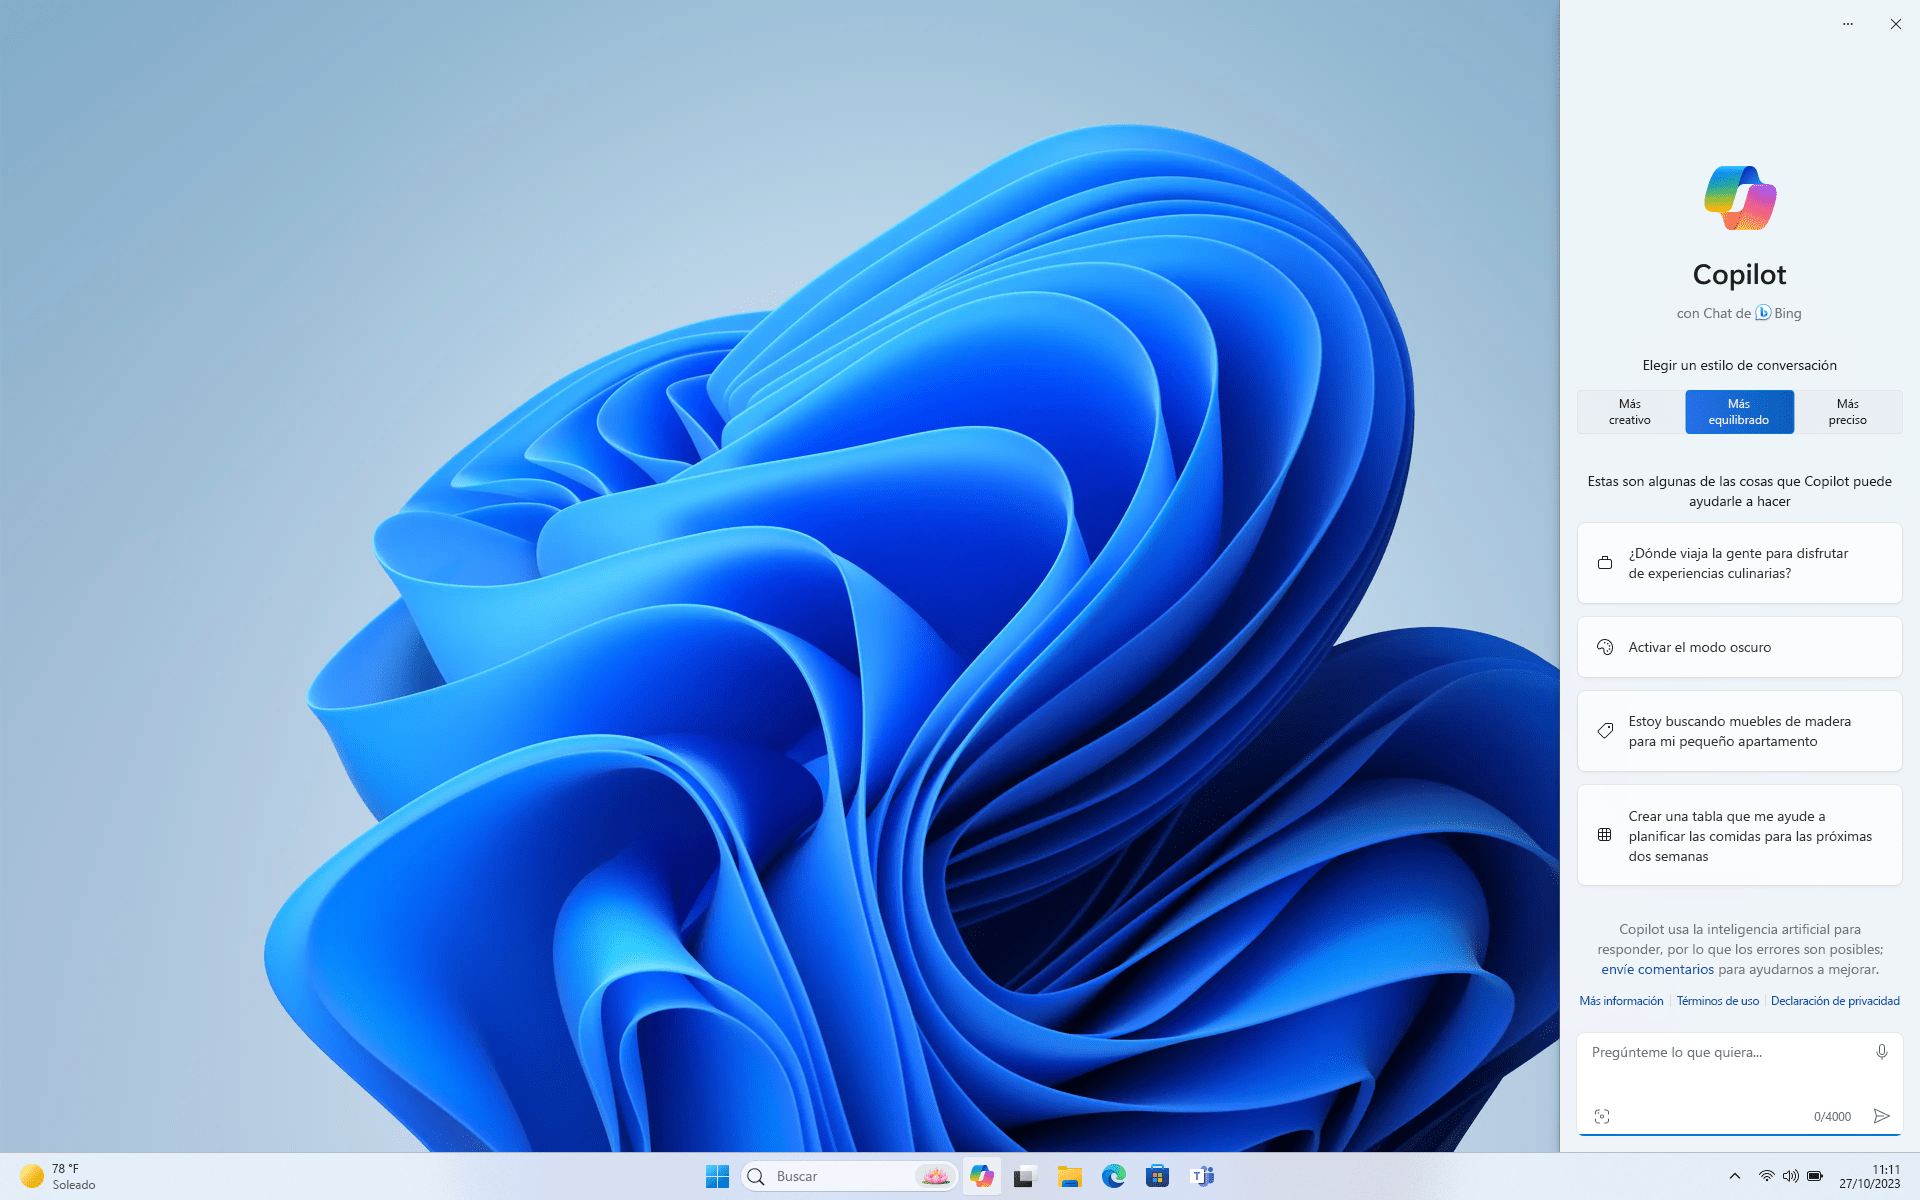Select Más creativo conversation style
Image resolution: width=1920 pixels, height=1200 pixels.
click(1628, 411)
